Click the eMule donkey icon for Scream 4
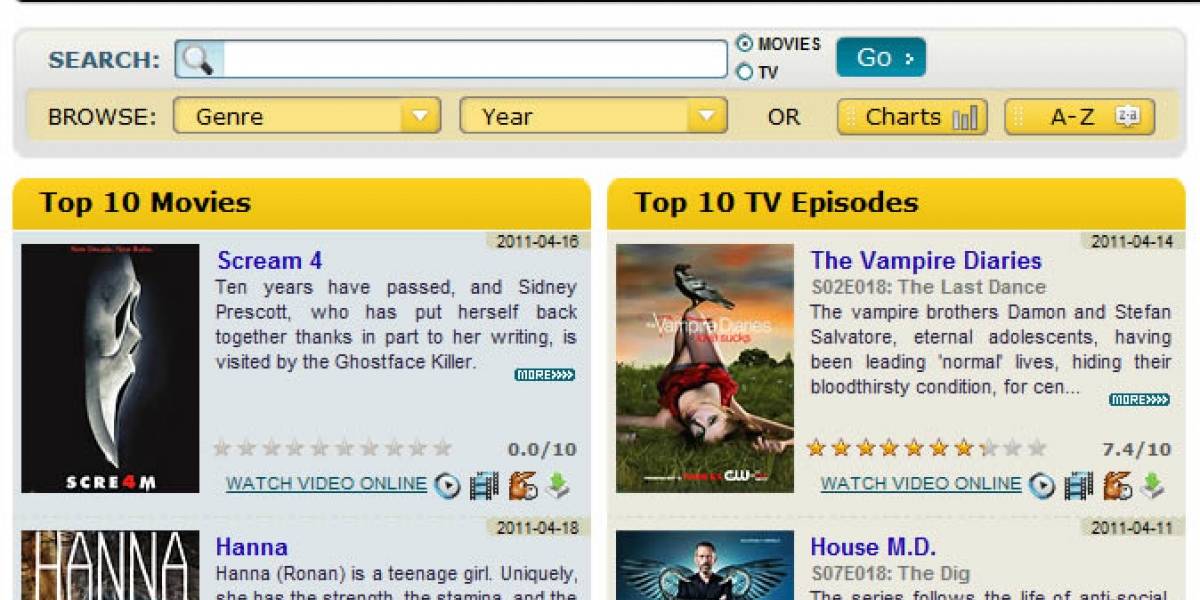 pos(522,486)
